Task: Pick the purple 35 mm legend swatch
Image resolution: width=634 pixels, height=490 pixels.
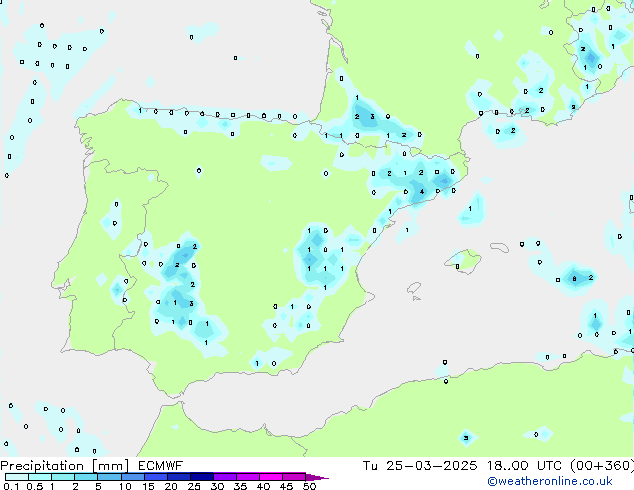Action: pos(248,477)
